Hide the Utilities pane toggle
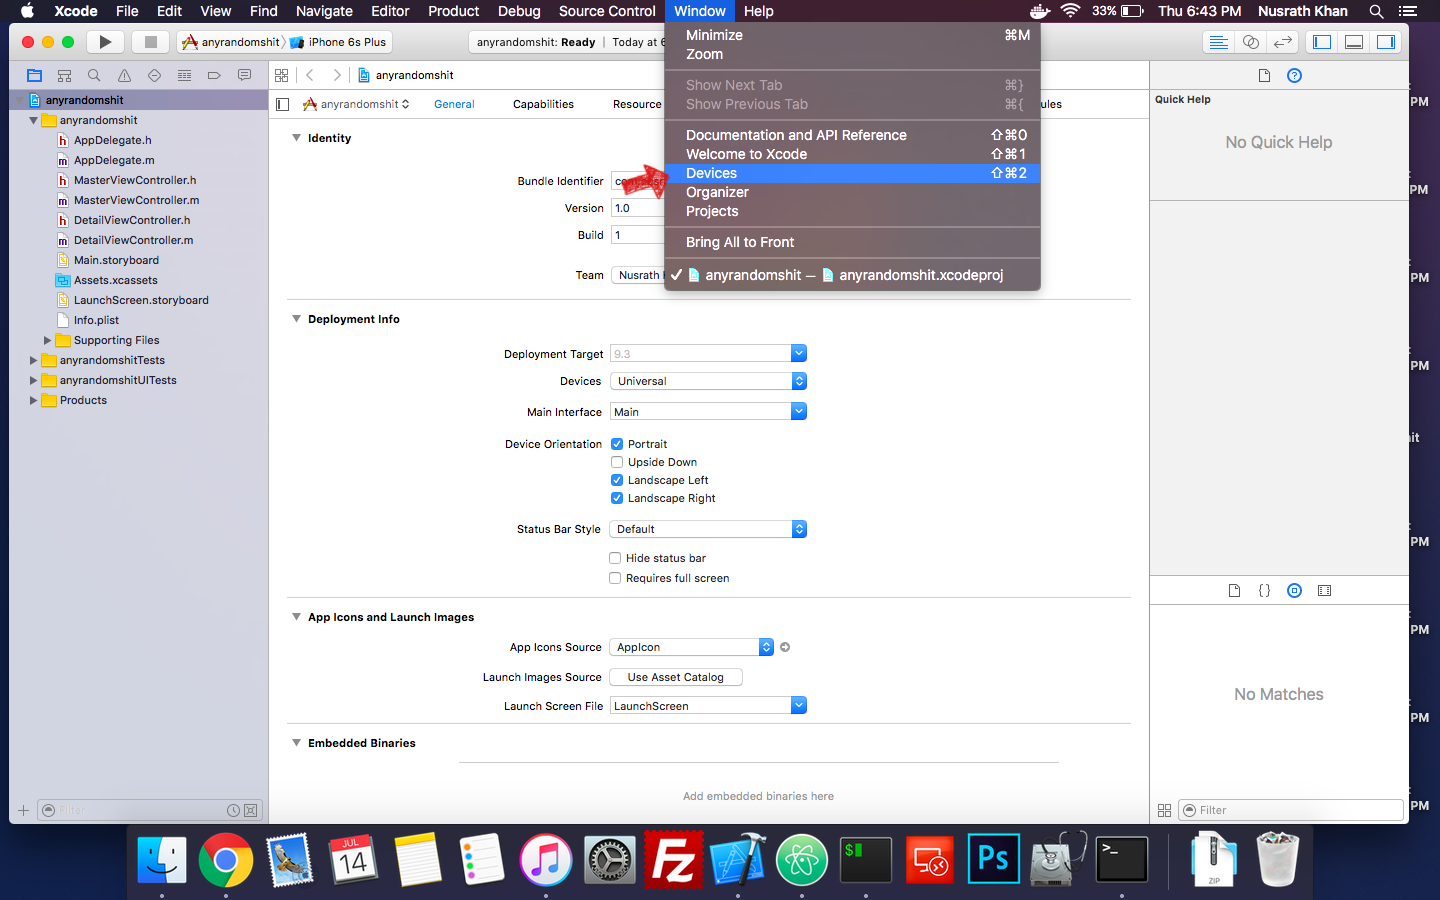Image resolution: width=1440 pixels, height=900 pixels. click(x=1386, y=42)
